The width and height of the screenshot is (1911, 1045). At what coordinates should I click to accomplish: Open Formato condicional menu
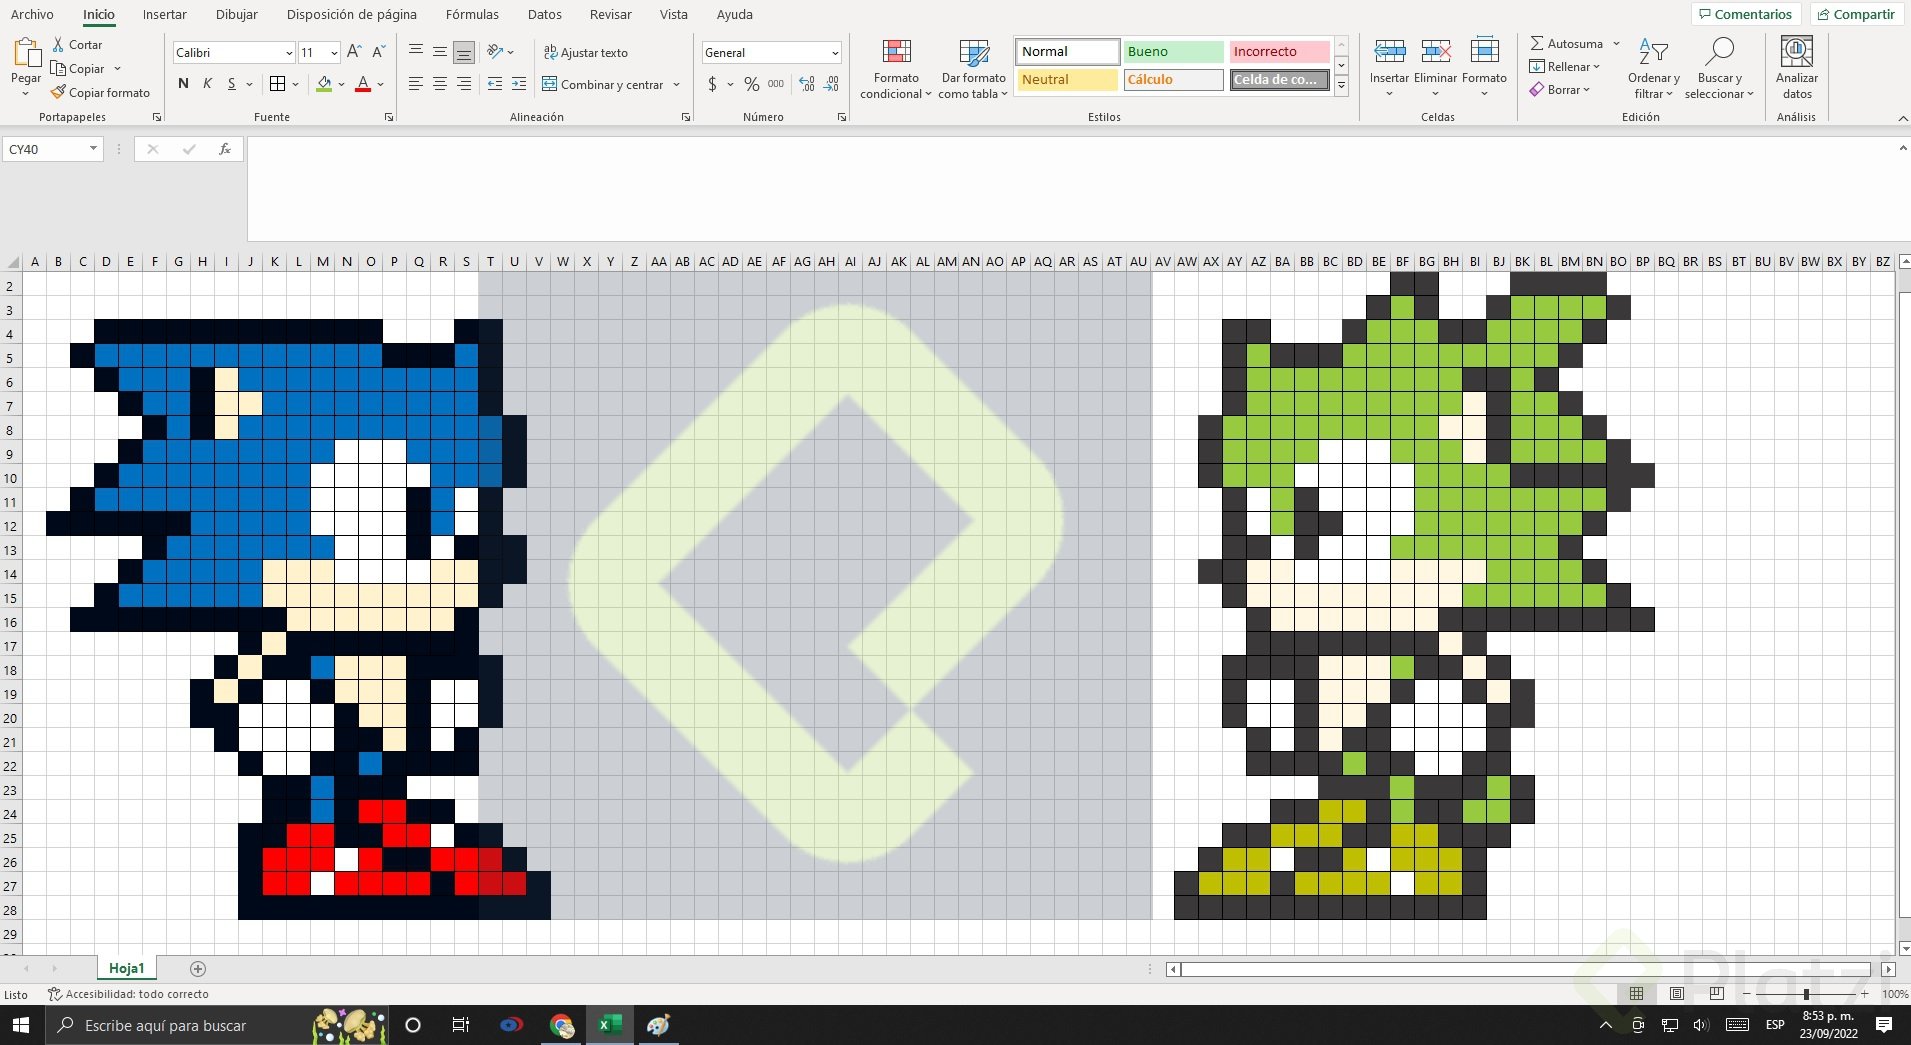(x=896, y=69)
